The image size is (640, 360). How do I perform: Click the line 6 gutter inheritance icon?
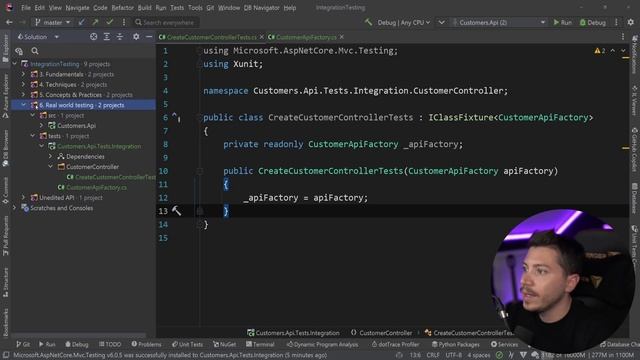pos(176,118)
